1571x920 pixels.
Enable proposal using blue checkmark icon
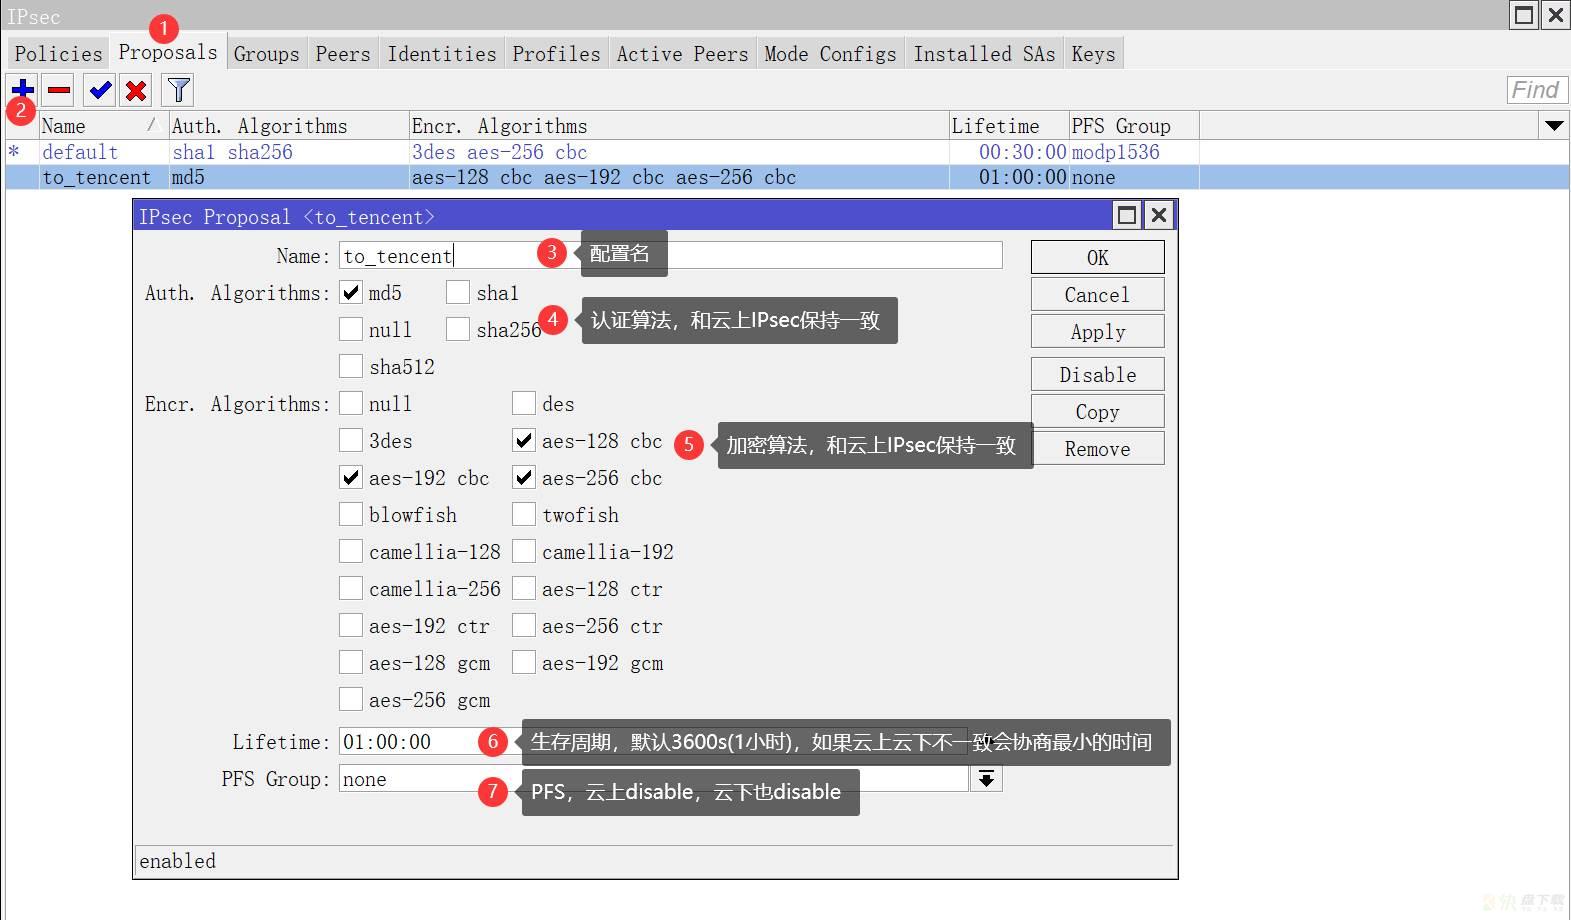(100, 90)
